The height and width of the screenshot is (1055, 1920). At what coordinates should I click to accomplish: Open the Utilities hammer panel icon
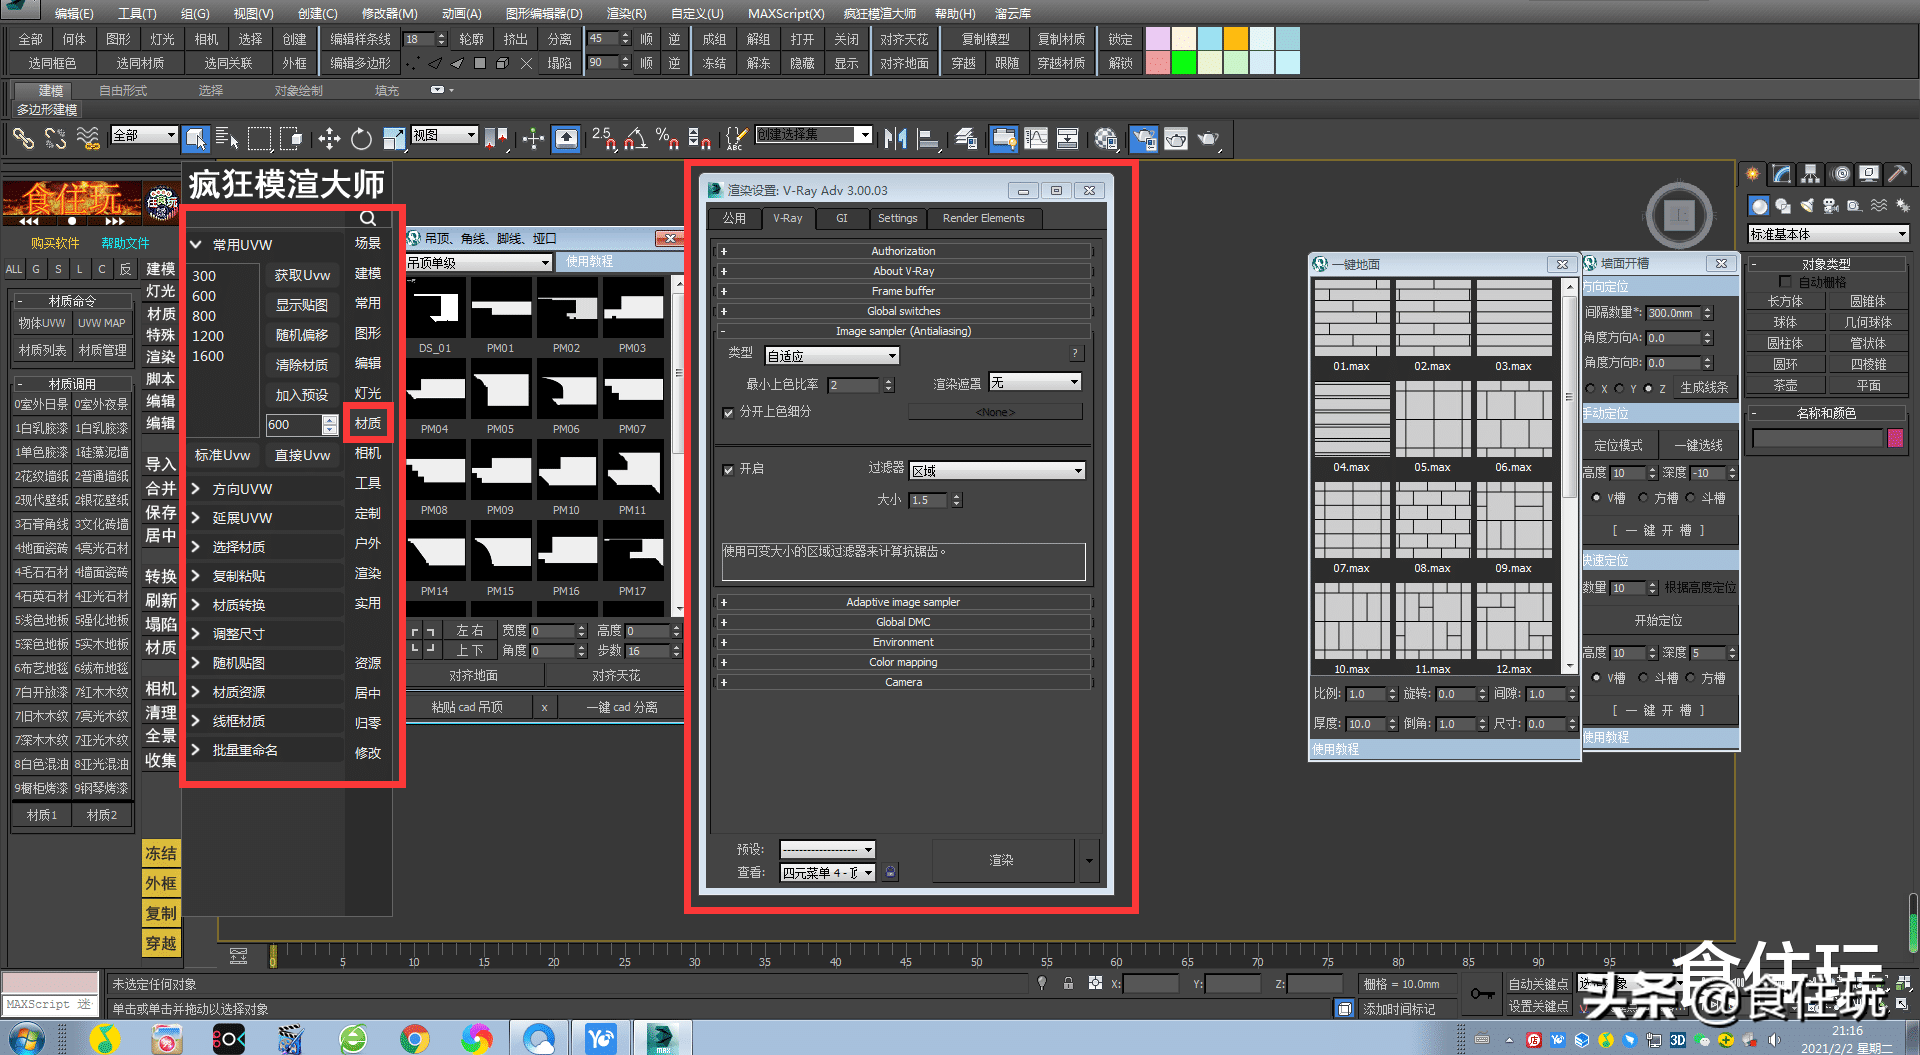point(1897,174)
